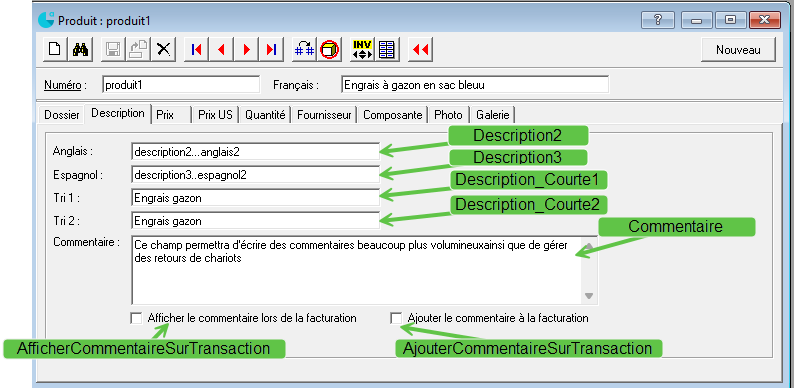
Task: Click the duplicate record icon
Action: (138, 49)
